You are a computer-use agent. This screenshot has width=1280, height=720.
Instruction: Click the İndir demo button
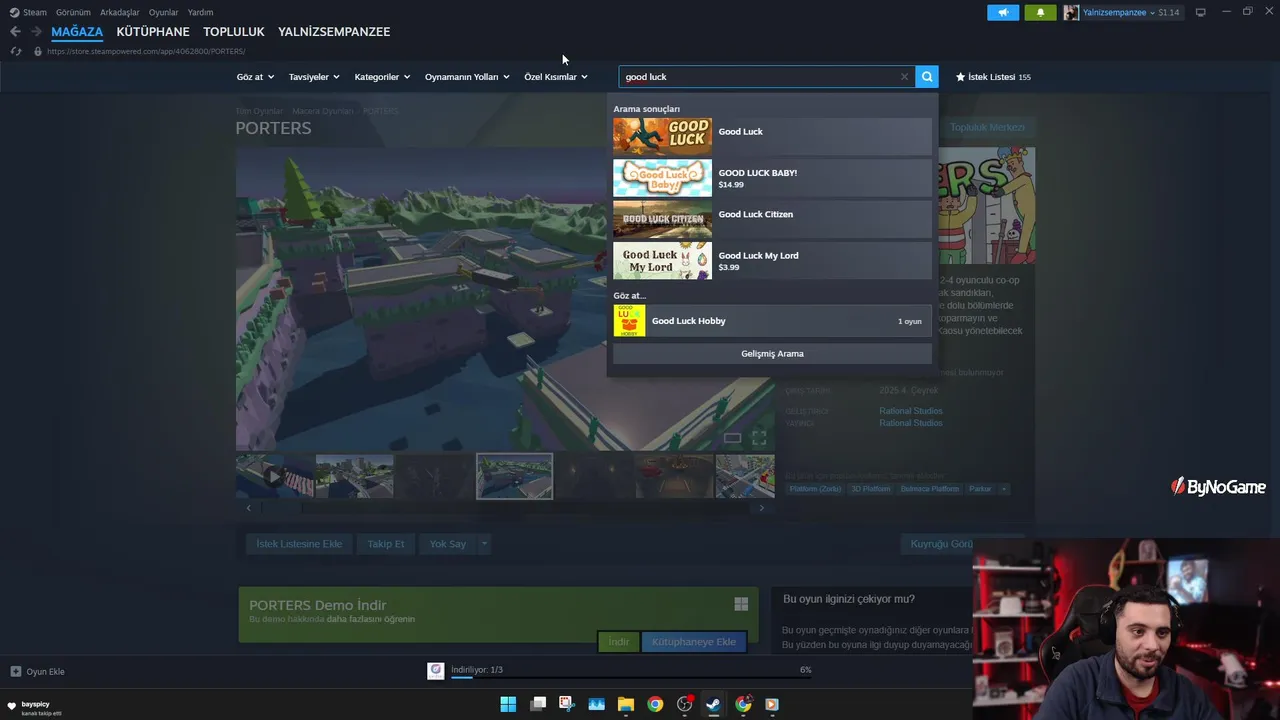[x=618, y=642]
